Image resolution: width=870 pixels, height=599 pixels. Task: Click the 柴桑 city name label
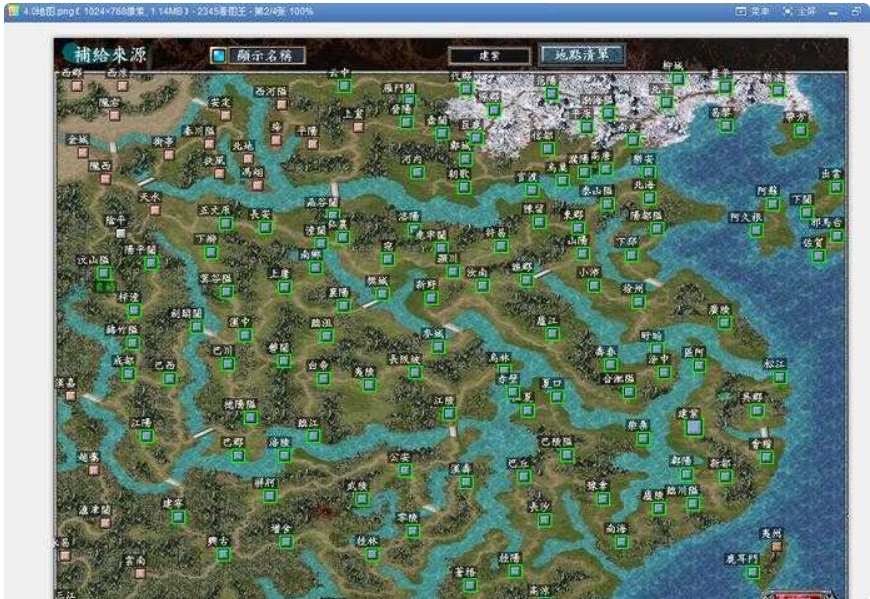(638, 425)
